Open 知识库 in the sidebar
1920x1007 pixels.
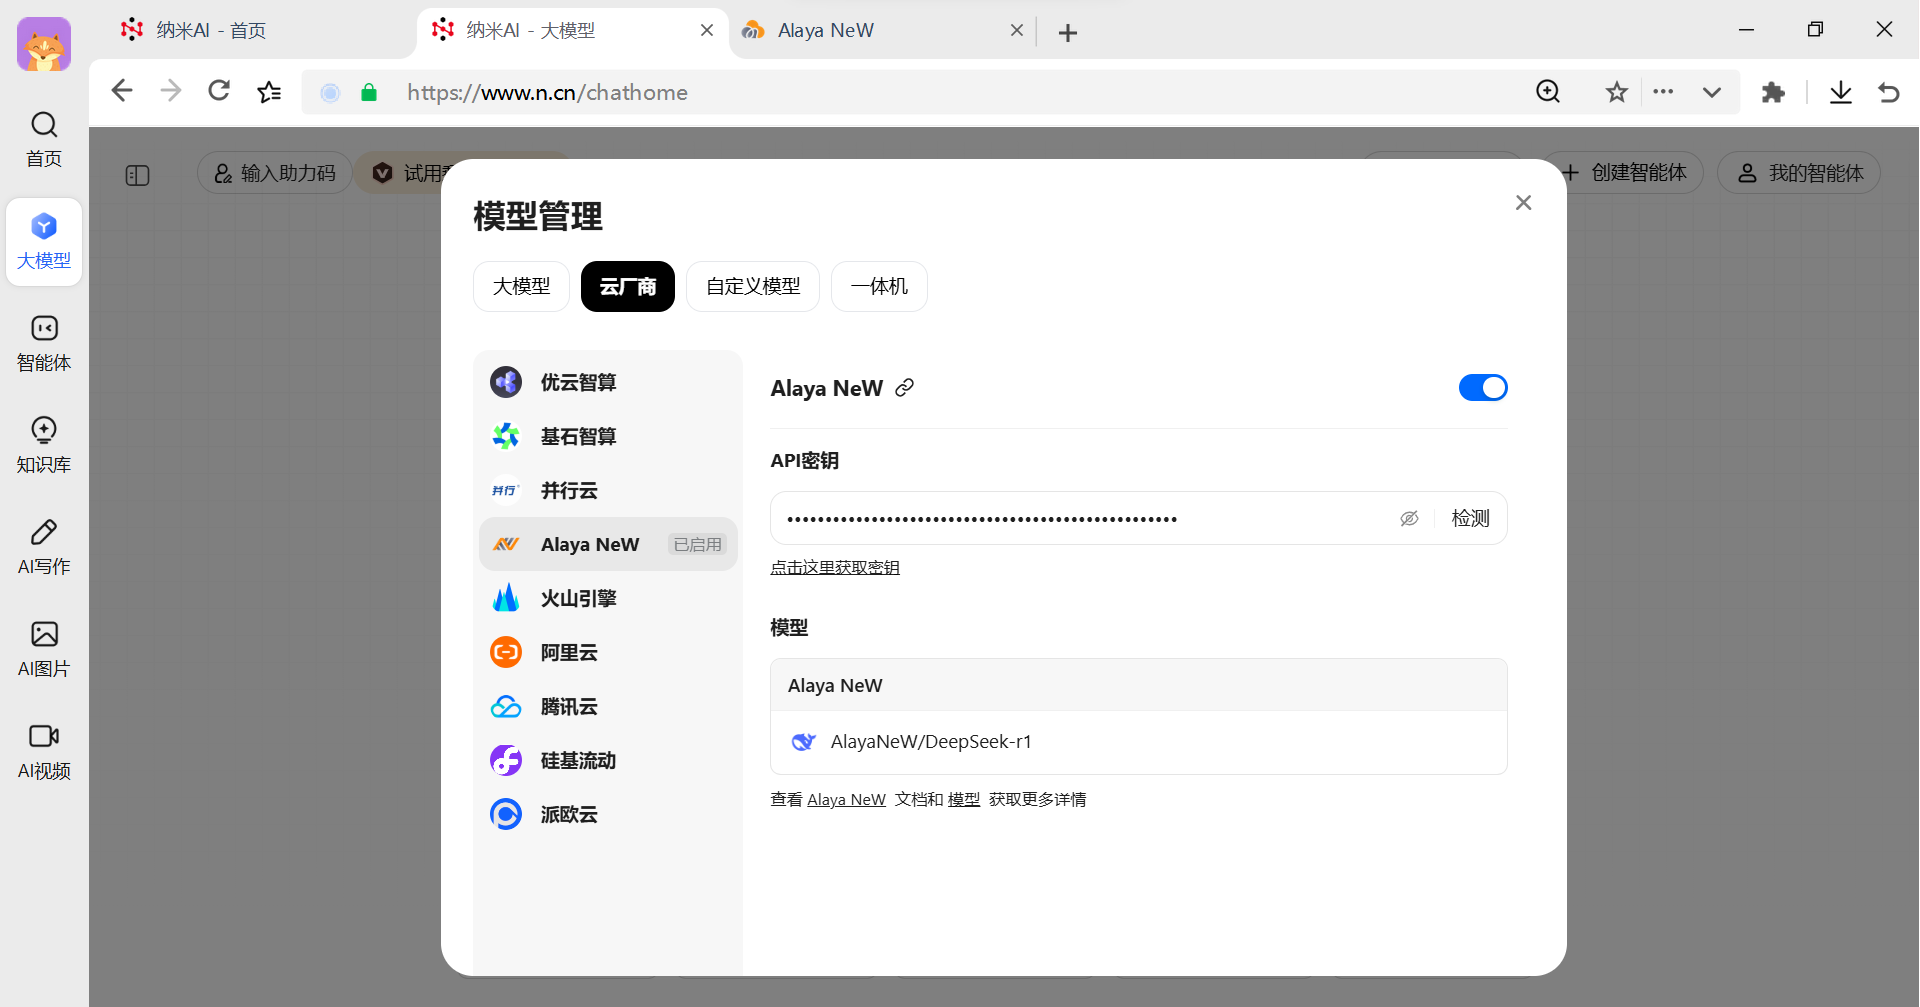pos(44,444)
